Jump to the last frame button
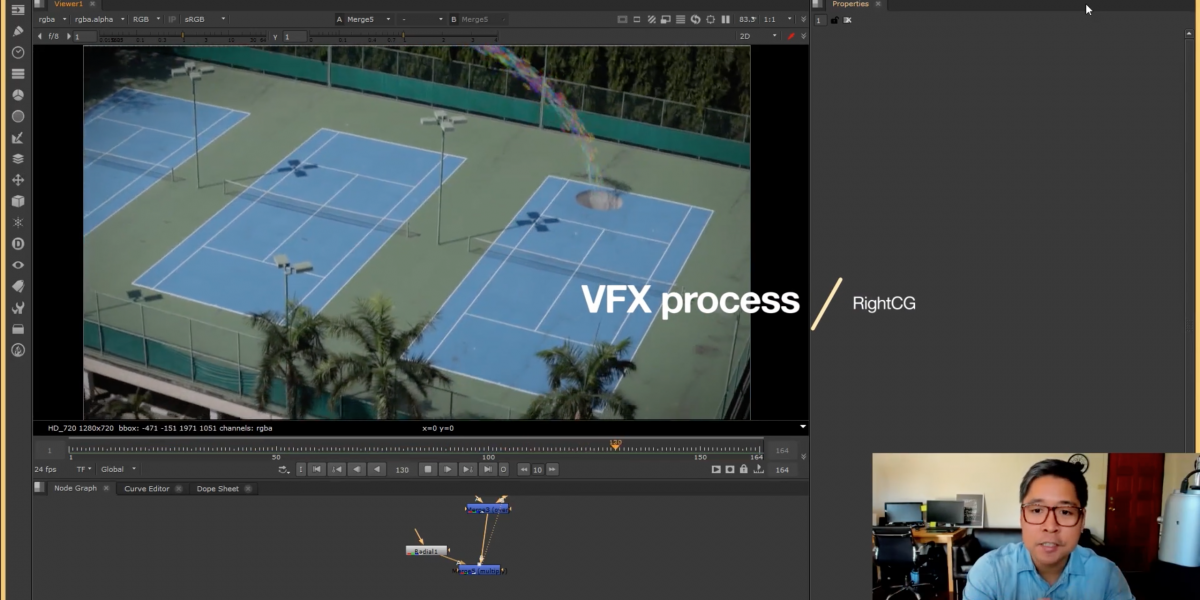This screenshot has height=600, width=1200. point(488,469)
